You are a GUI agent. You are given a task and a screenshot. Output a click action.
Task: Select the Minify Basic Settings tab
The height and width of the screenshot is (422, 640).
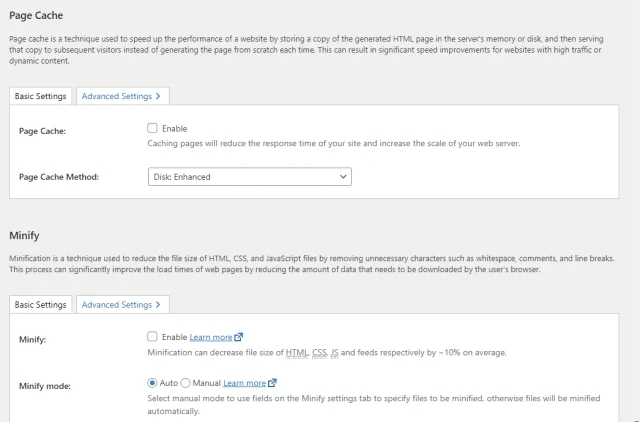(41, 304)
